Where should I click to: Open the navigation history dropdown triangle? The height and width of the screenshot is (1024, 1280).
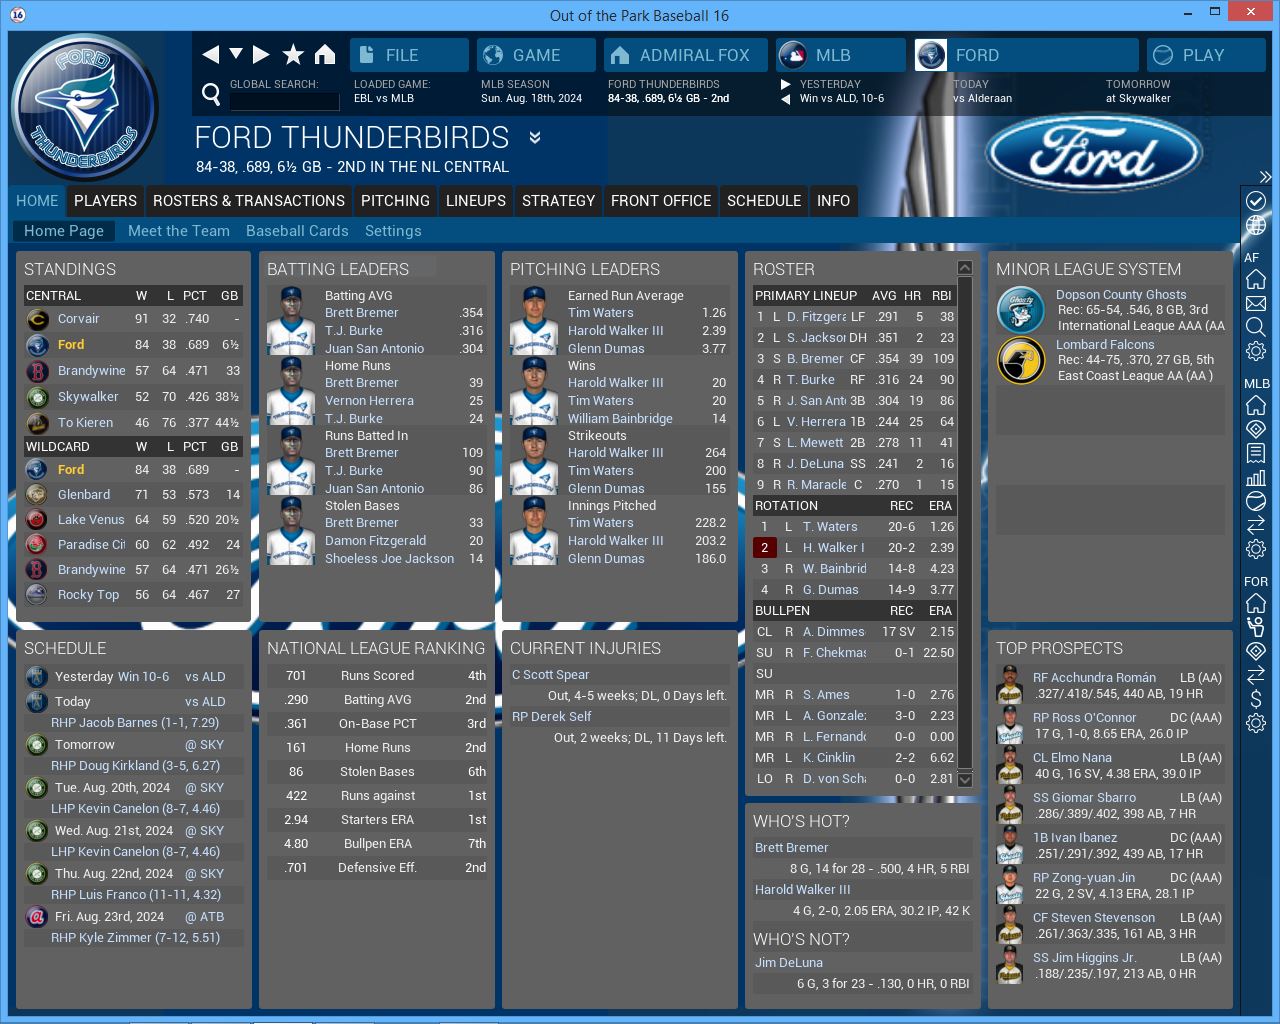coord(236,54)
